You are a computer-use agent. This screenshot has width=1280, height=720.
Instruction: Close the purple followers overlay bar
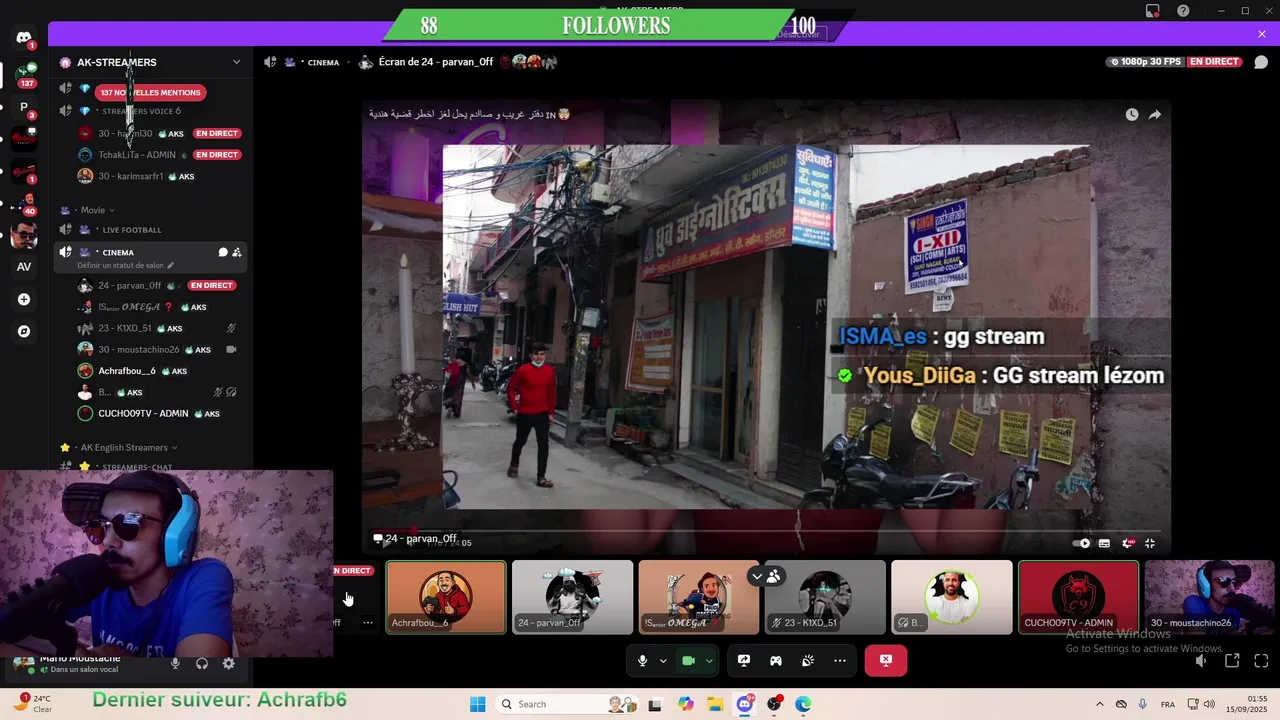pyautogui.click(x=1262, y=34)
